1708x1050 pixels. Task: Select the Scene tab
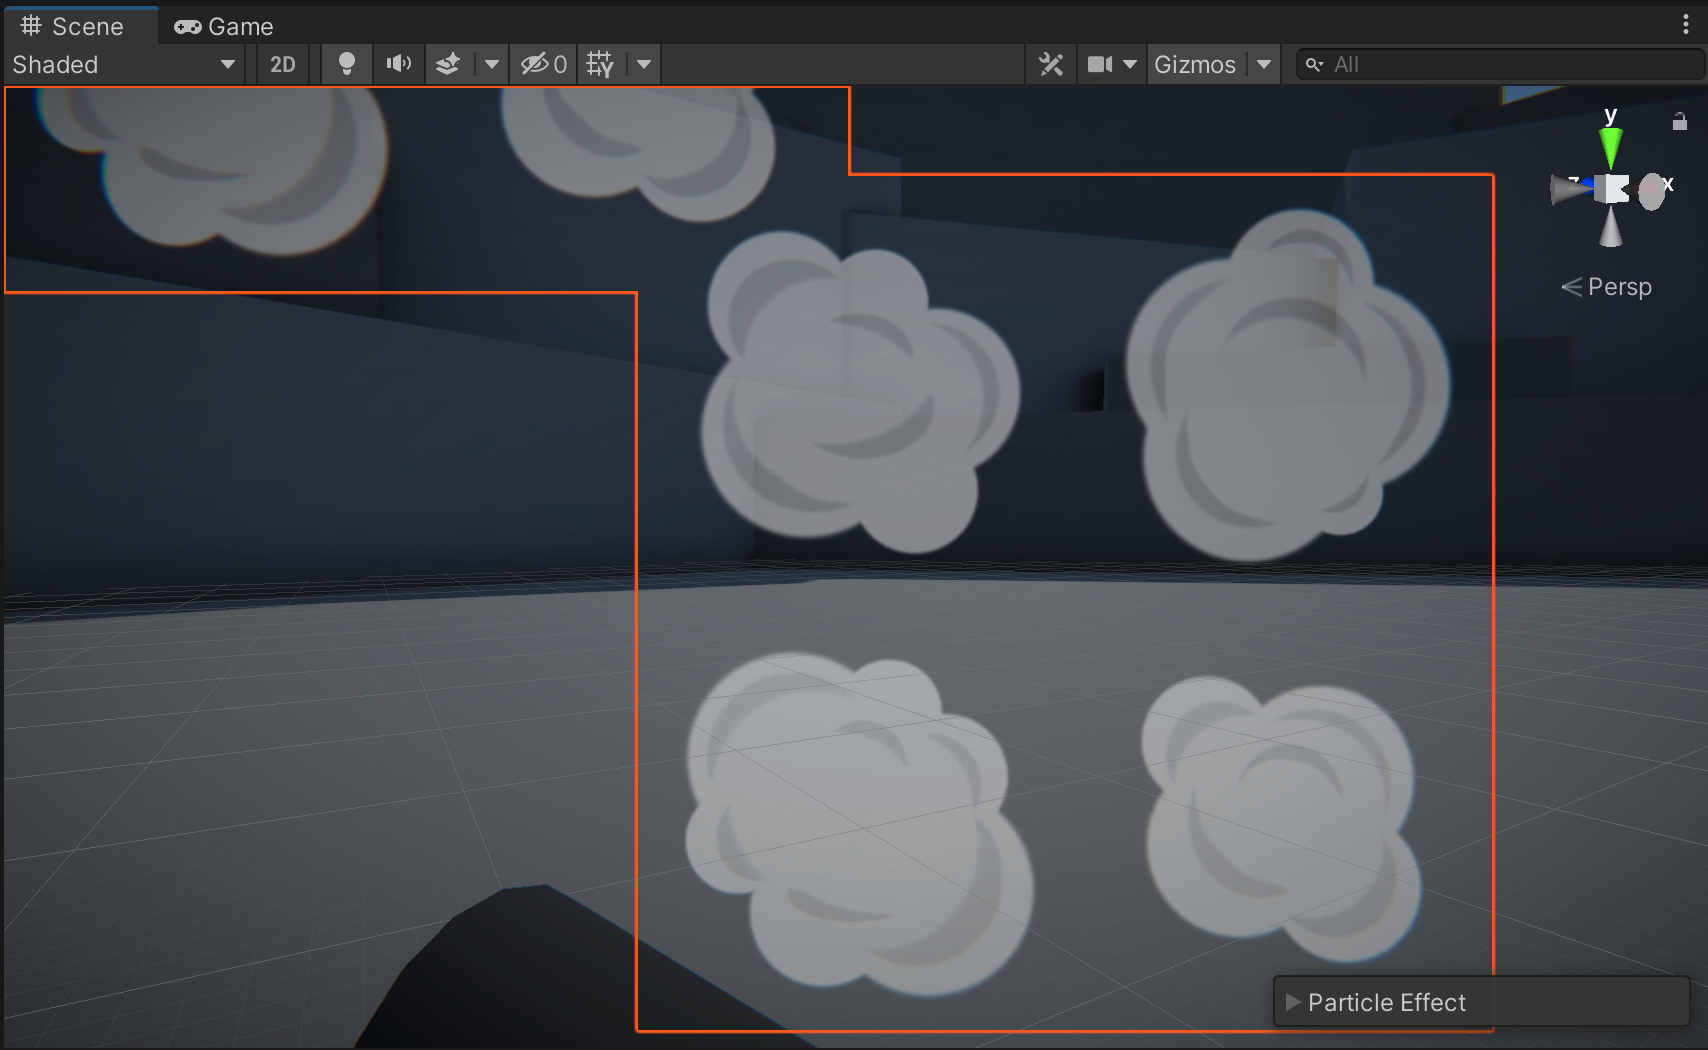click(74, 26)
